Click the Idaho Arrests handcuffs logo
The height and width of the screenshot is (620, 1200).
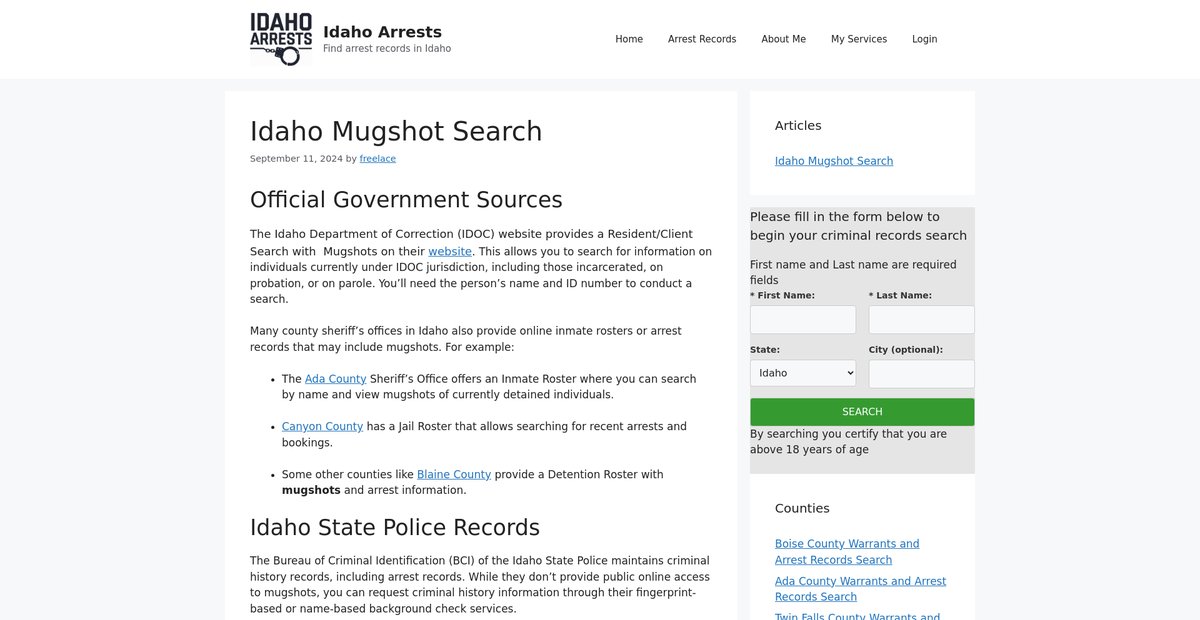(x=281, y=39)
